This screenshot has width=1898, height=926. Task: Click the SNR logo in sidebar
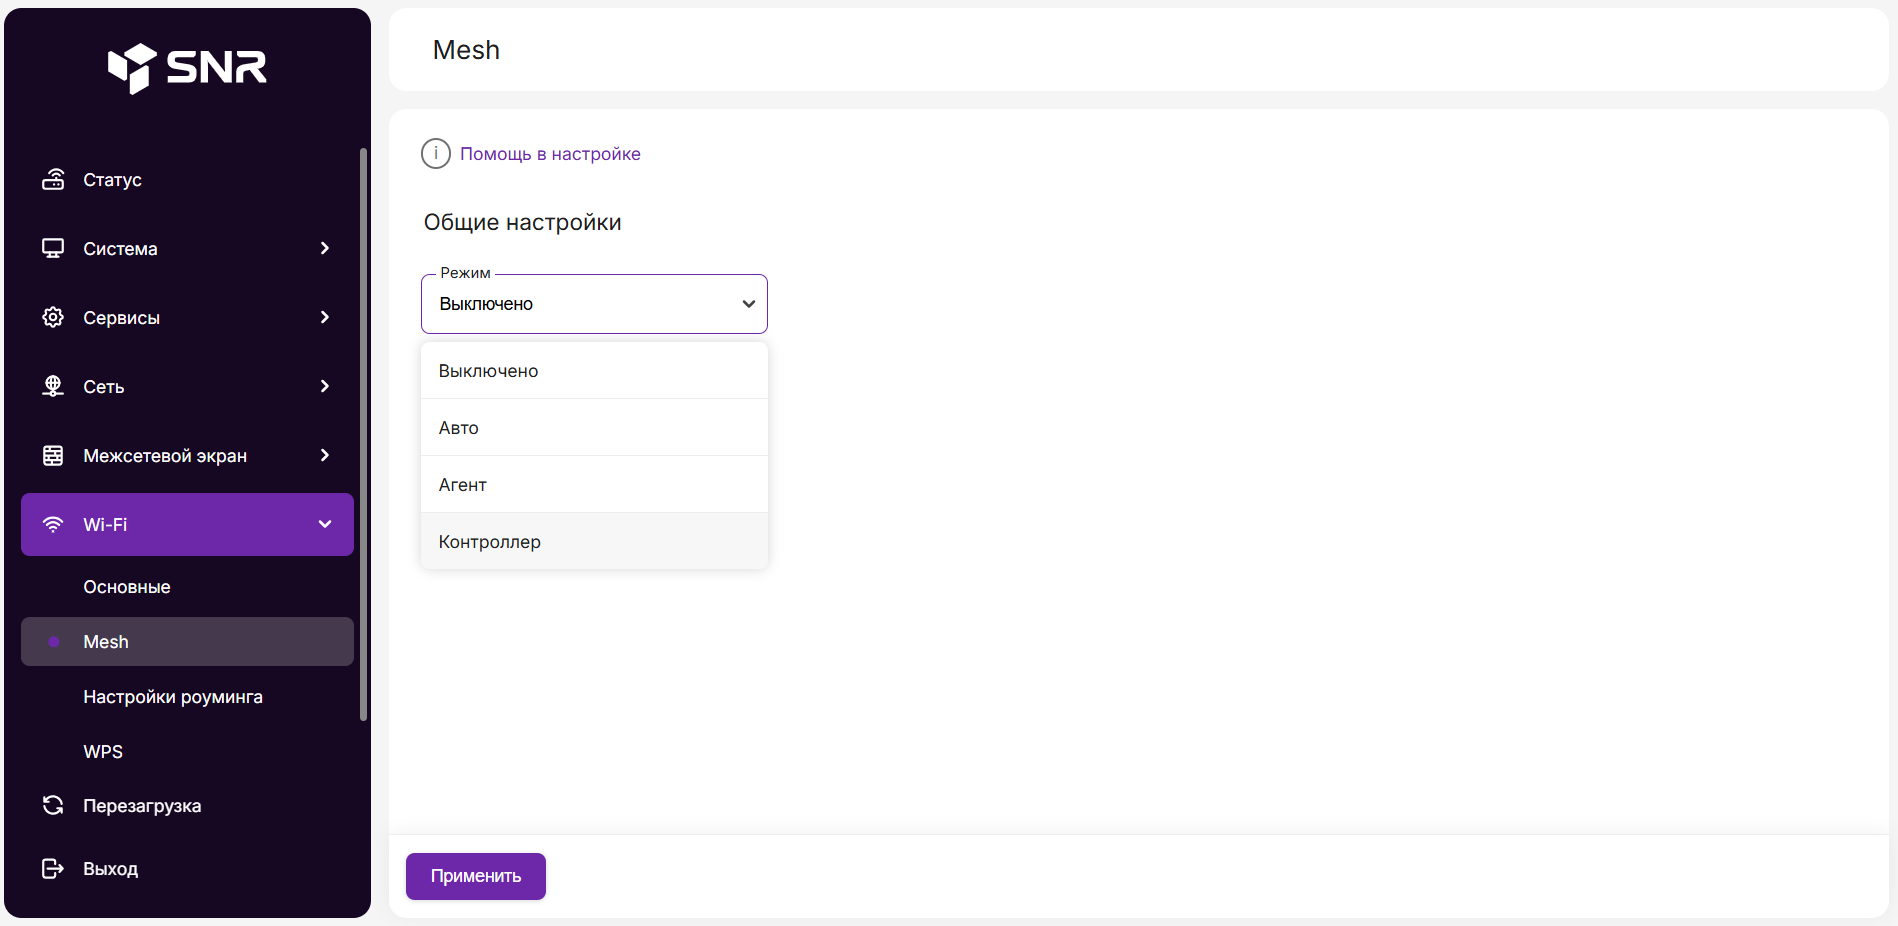[187, 68]
